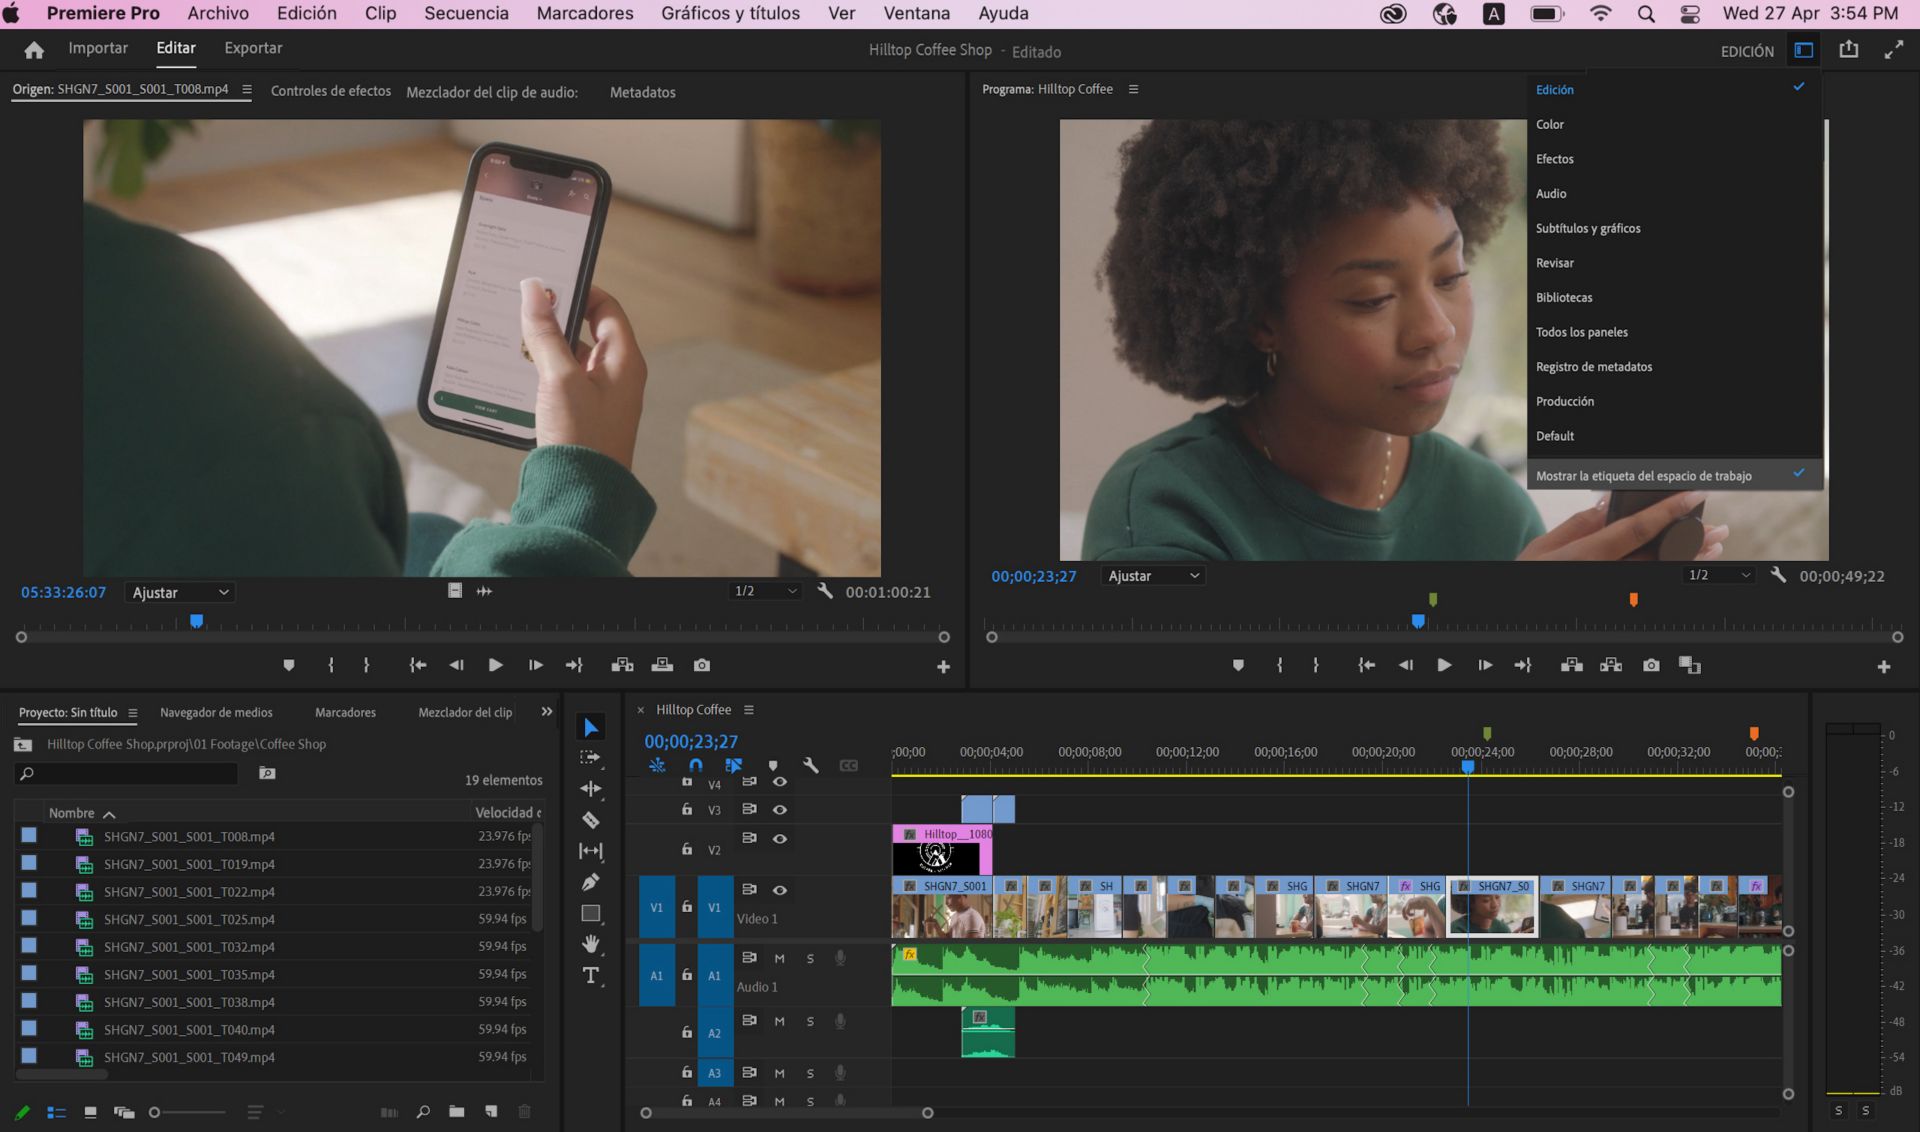Mute the Audio 1 track

(780, 958)
